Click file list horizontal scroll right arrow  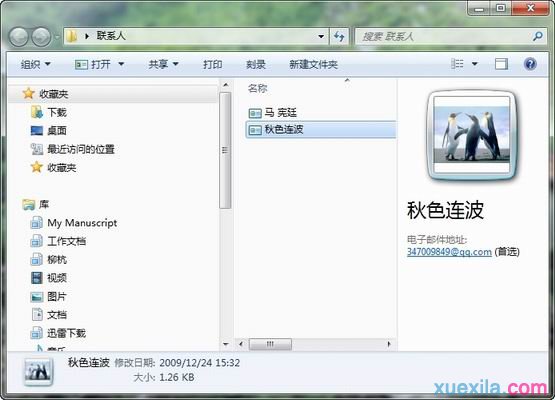[389, 344]
